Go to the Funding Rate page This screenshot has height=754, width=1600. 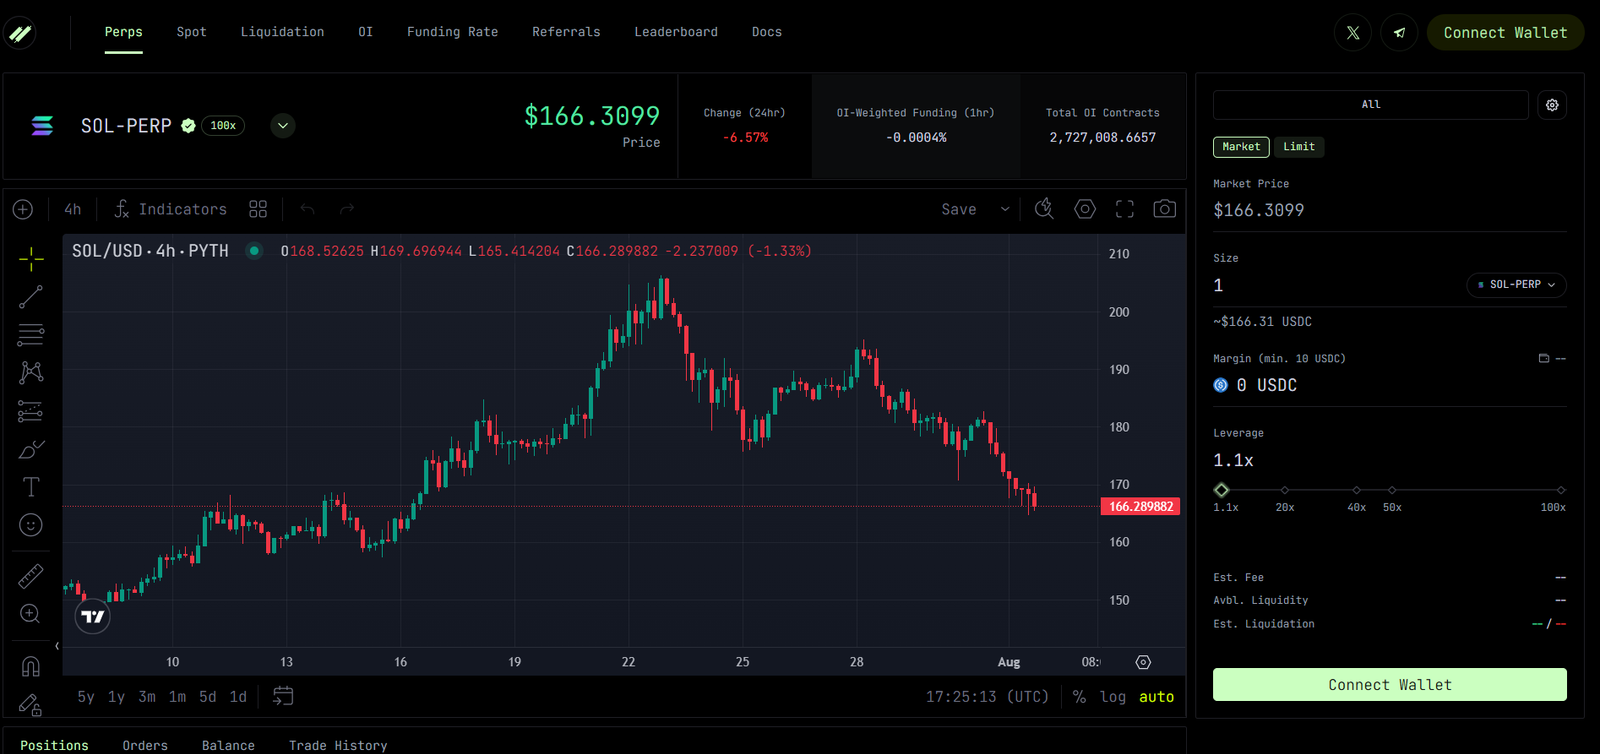(452, 32)
